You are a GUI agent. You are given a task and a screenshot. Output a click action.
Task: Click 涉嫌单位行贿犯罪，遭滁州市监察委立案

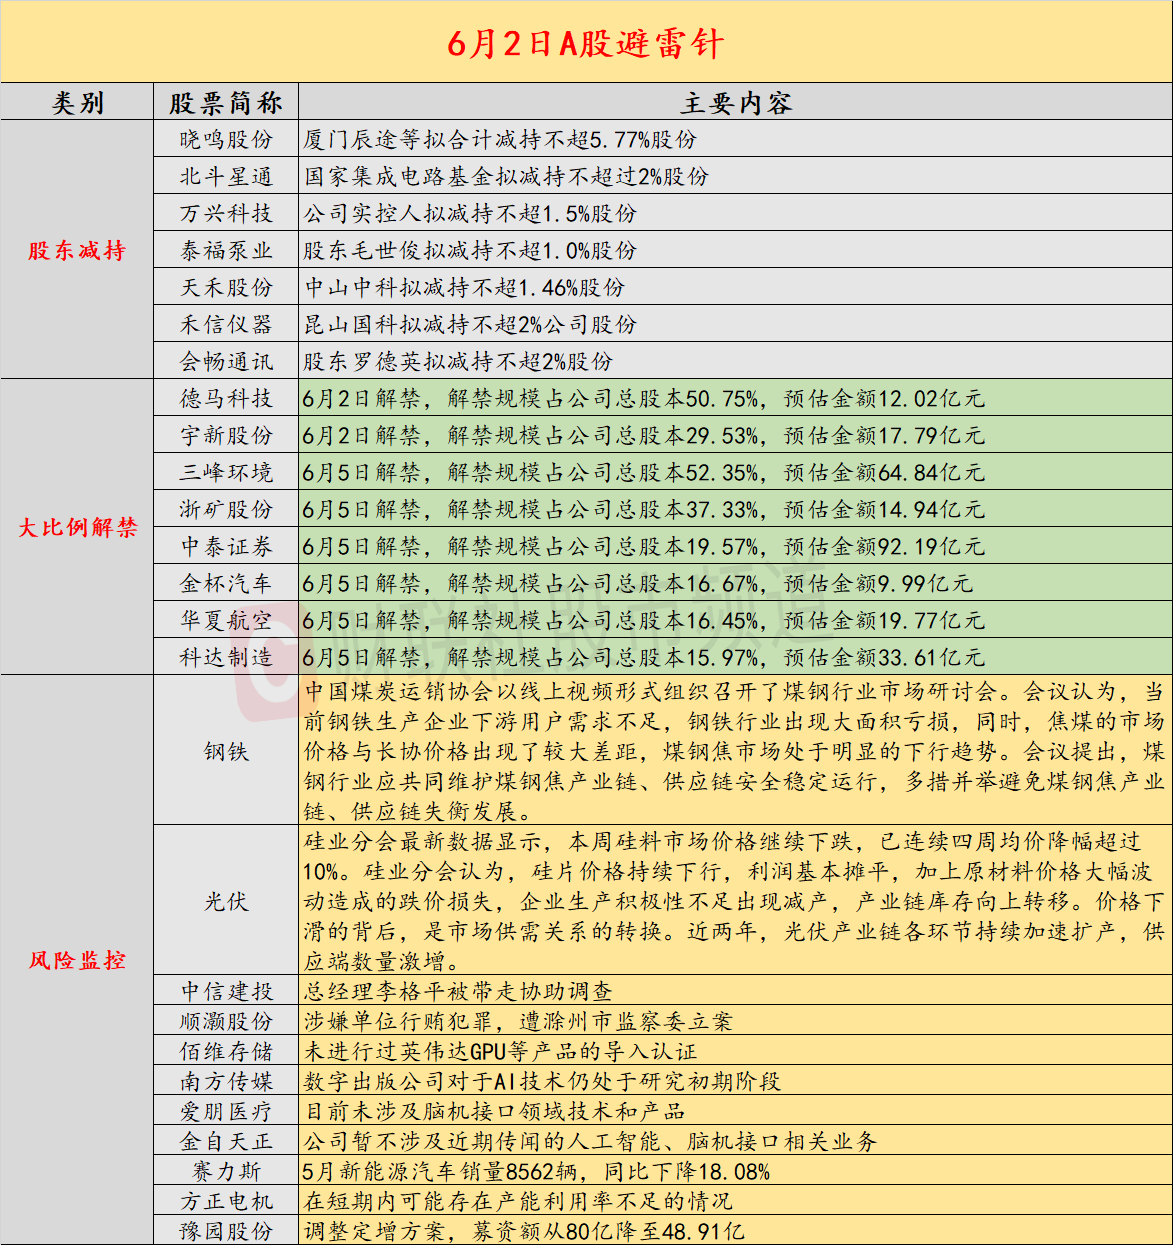click(x=518, y=1021)
